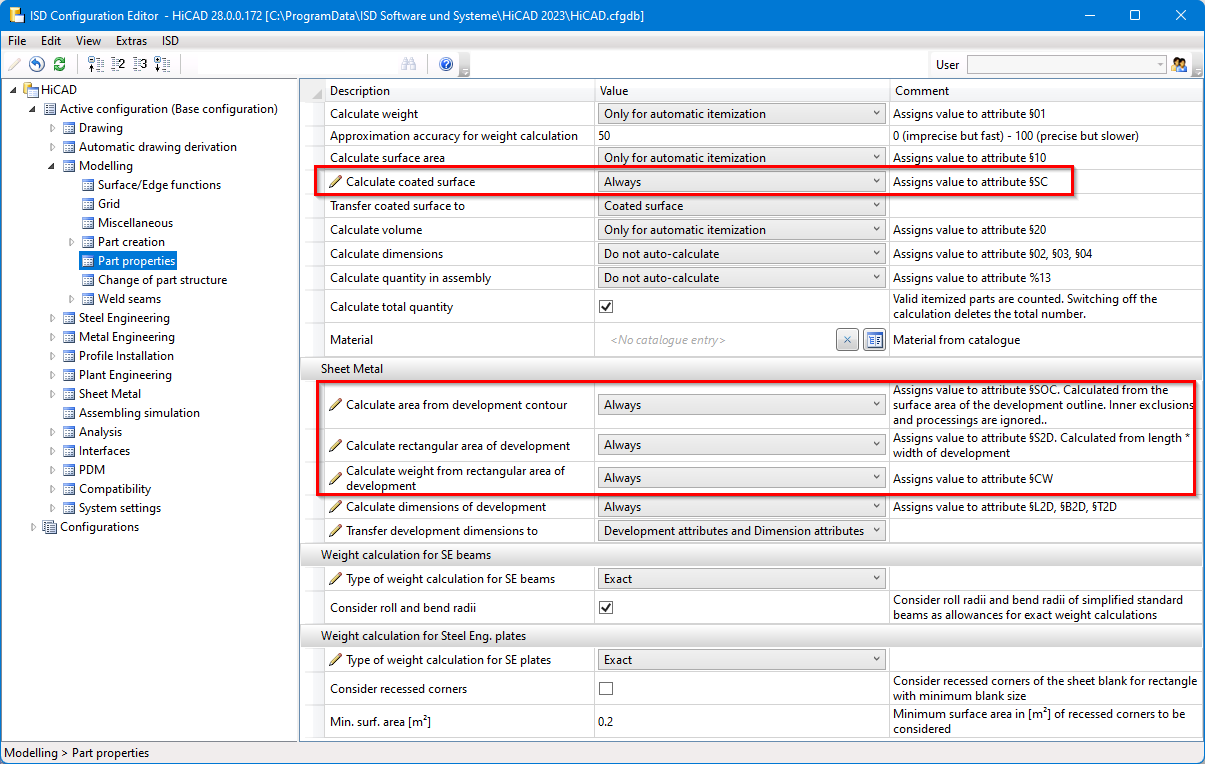Viewport: 1205px width, 764px height.
Task: Open the Extras menu
Action: coord(131,41)
